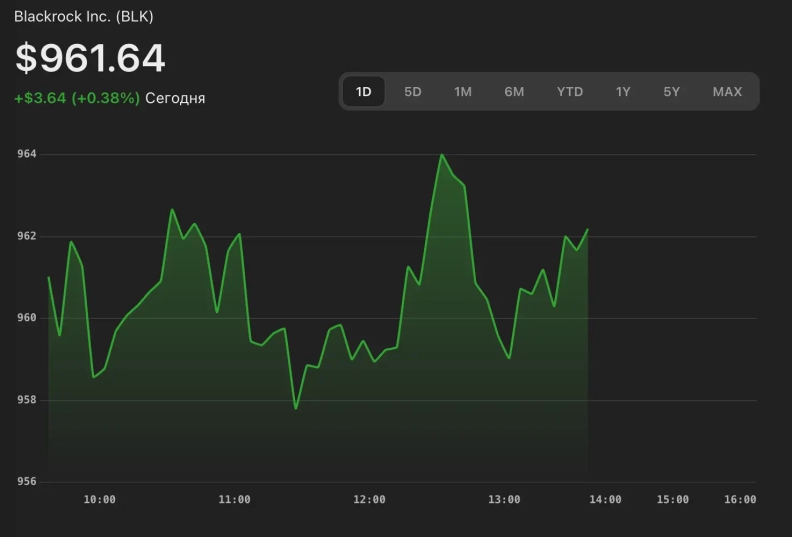Select the 1D time range tab

(364, 92)
